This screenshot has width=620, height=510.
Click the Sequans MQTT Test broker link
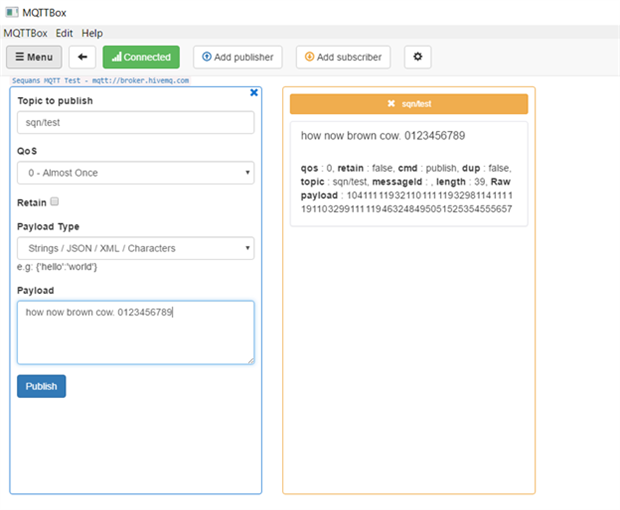point(100,80)
